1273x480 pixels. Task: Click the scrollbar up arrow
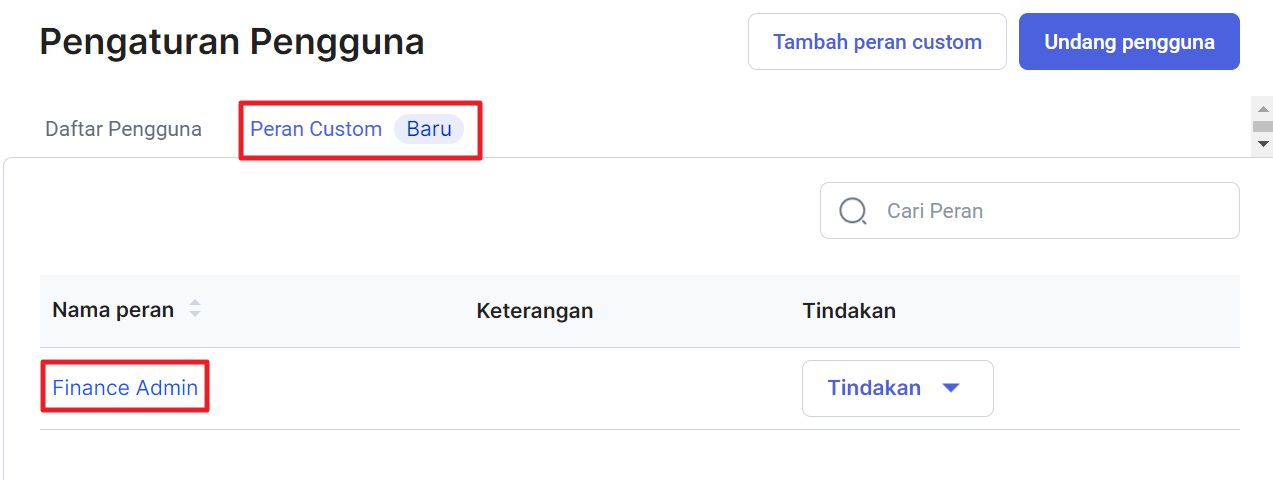[x=1263, y=109]
